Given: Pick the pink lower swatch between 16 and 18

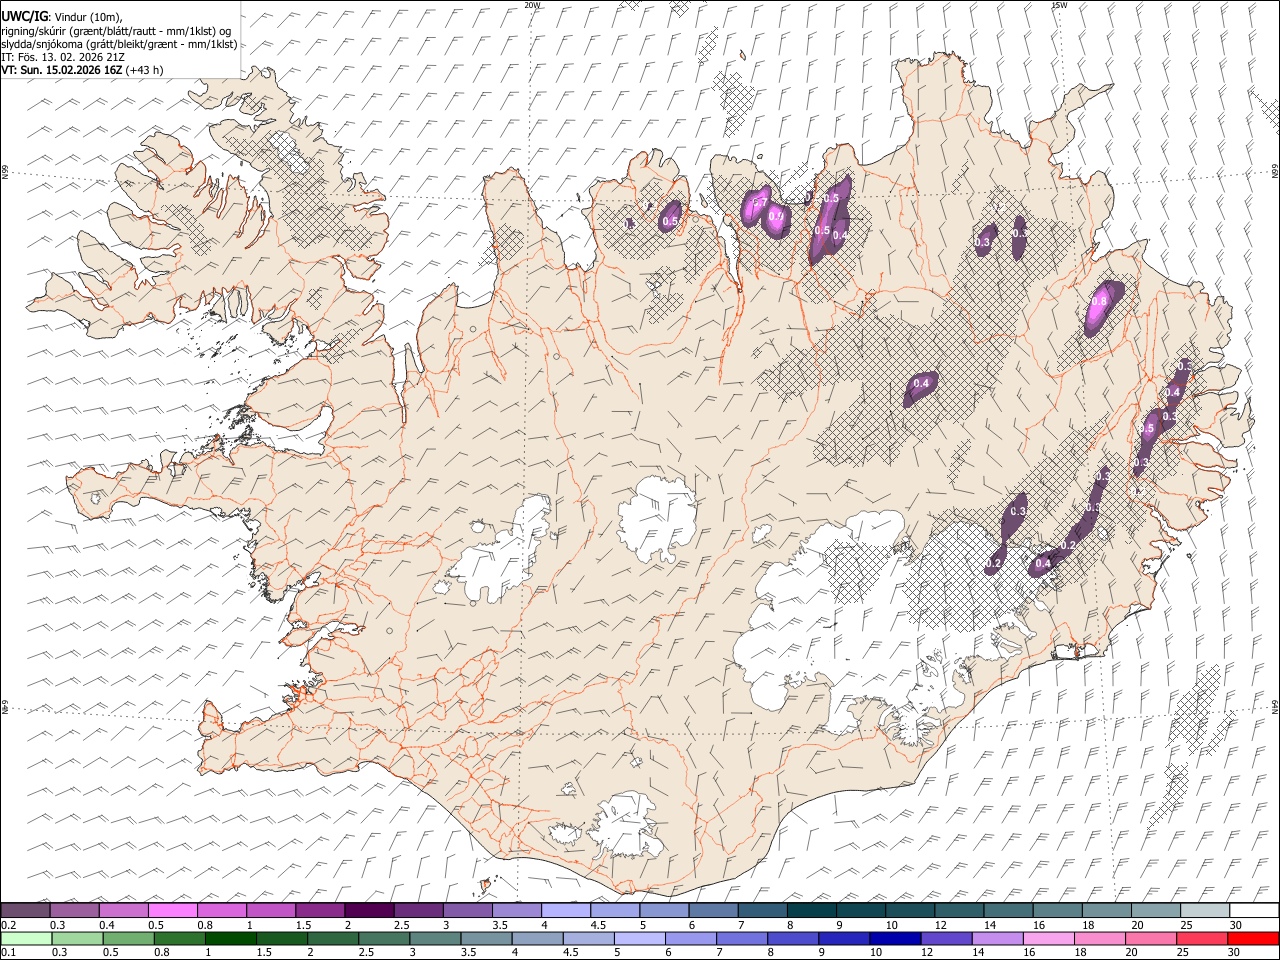Looking at the screenshot, I should 1048,939.
